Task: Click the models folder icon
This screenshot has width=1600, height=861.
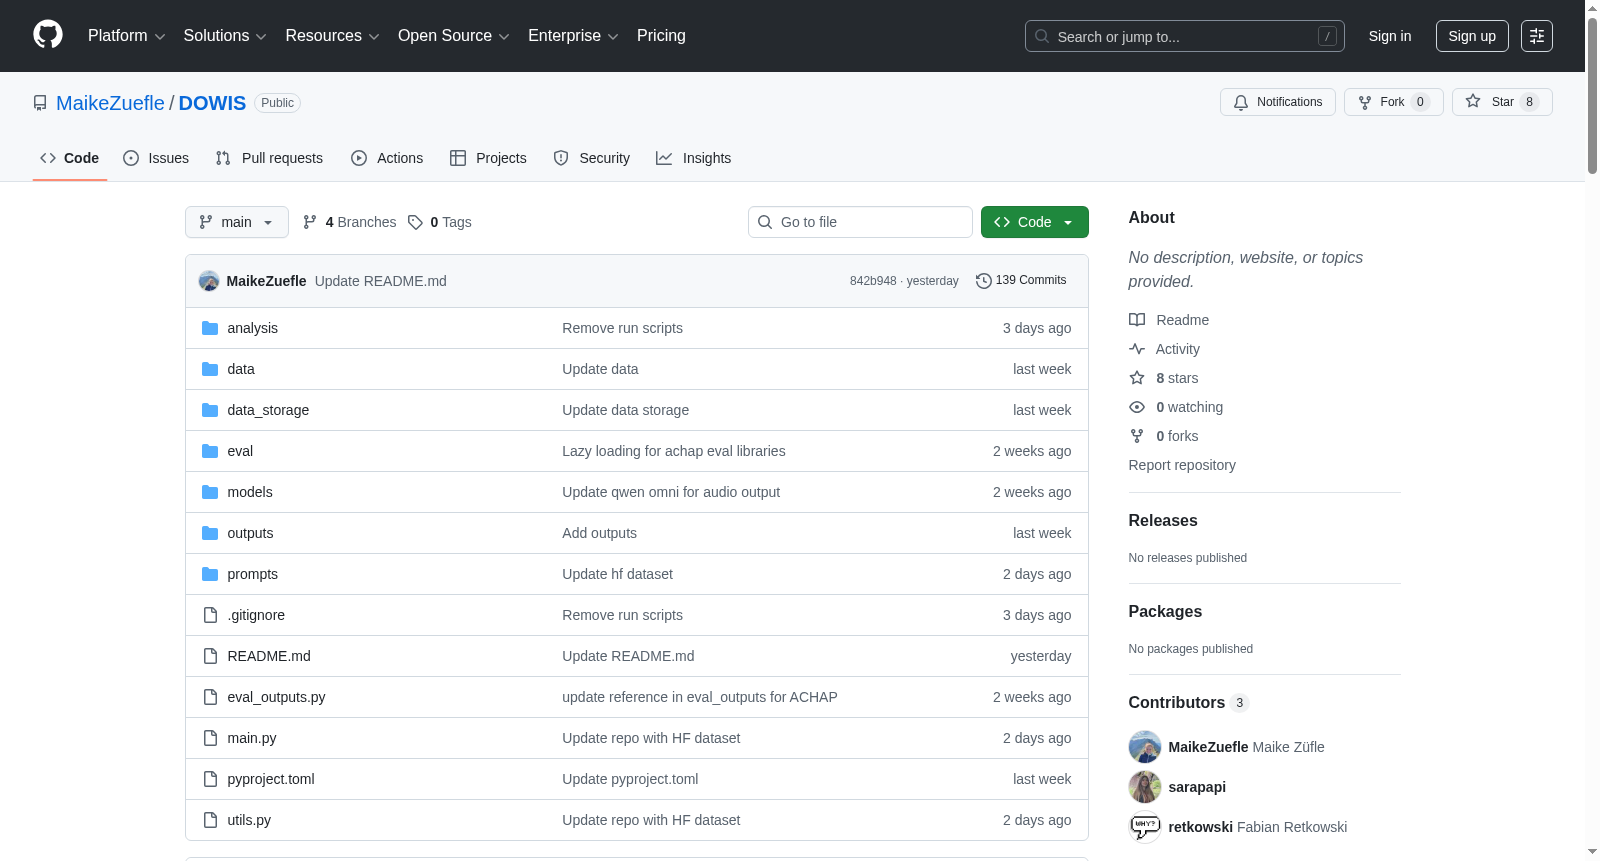Action: (x=210, y=492)
